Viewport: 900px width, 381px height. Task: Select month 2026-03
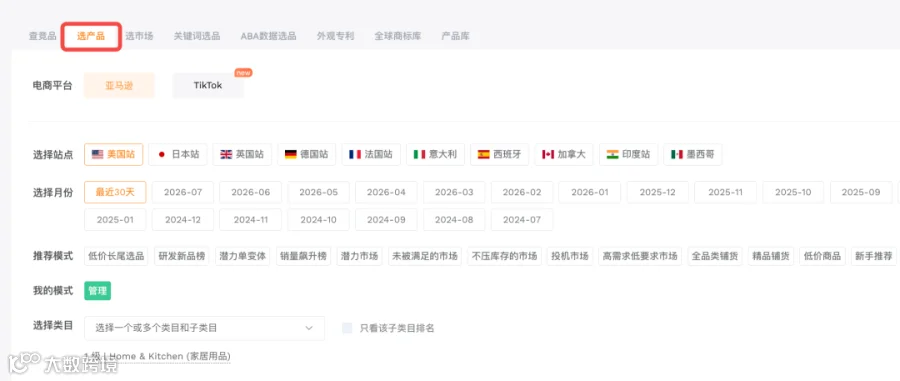(454, 192)
